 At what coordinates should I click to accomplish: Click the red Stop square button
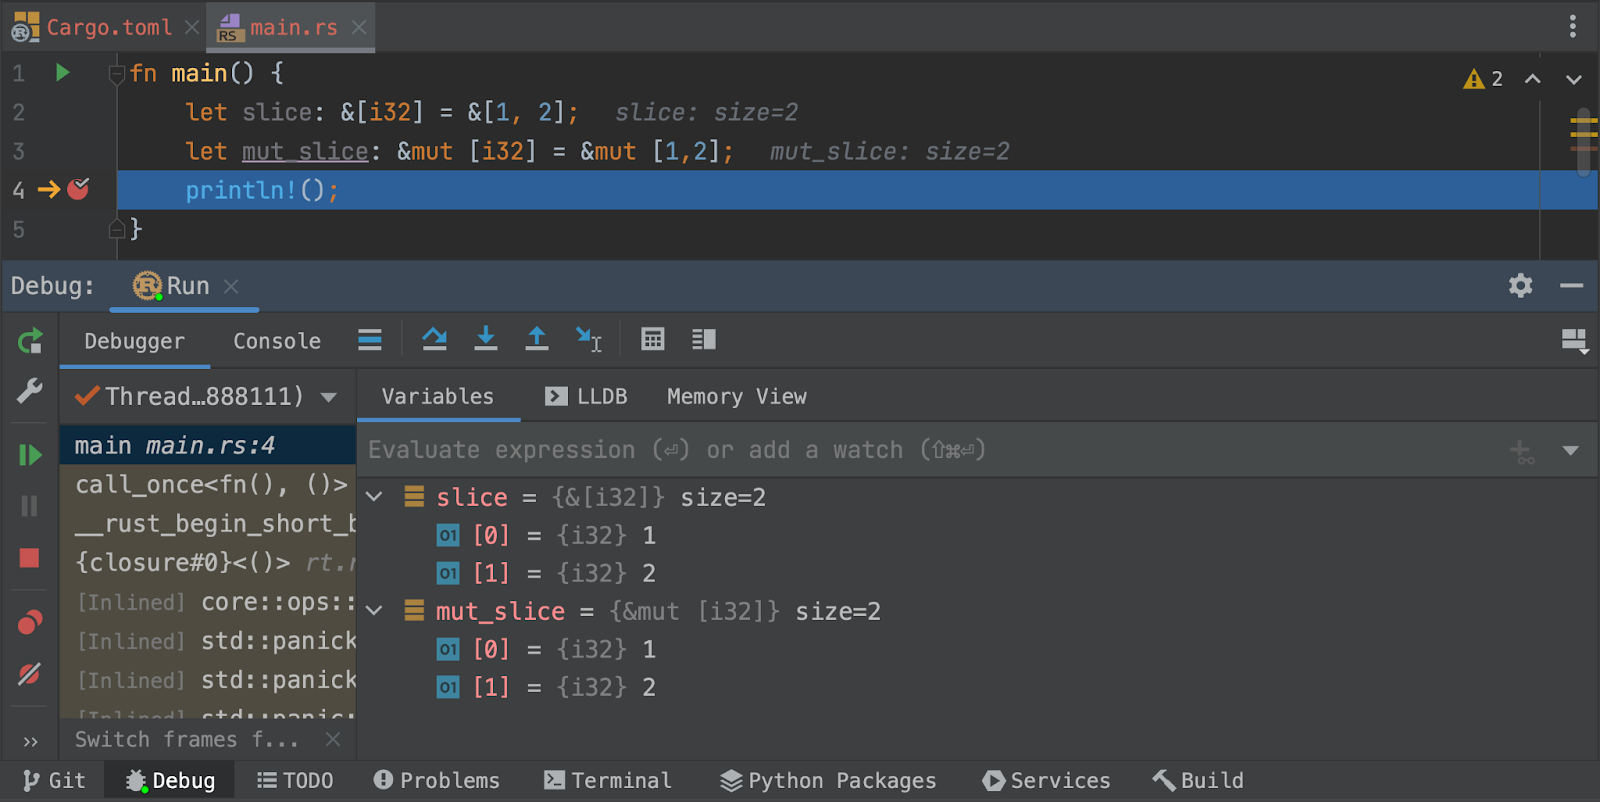click(30, 558)
